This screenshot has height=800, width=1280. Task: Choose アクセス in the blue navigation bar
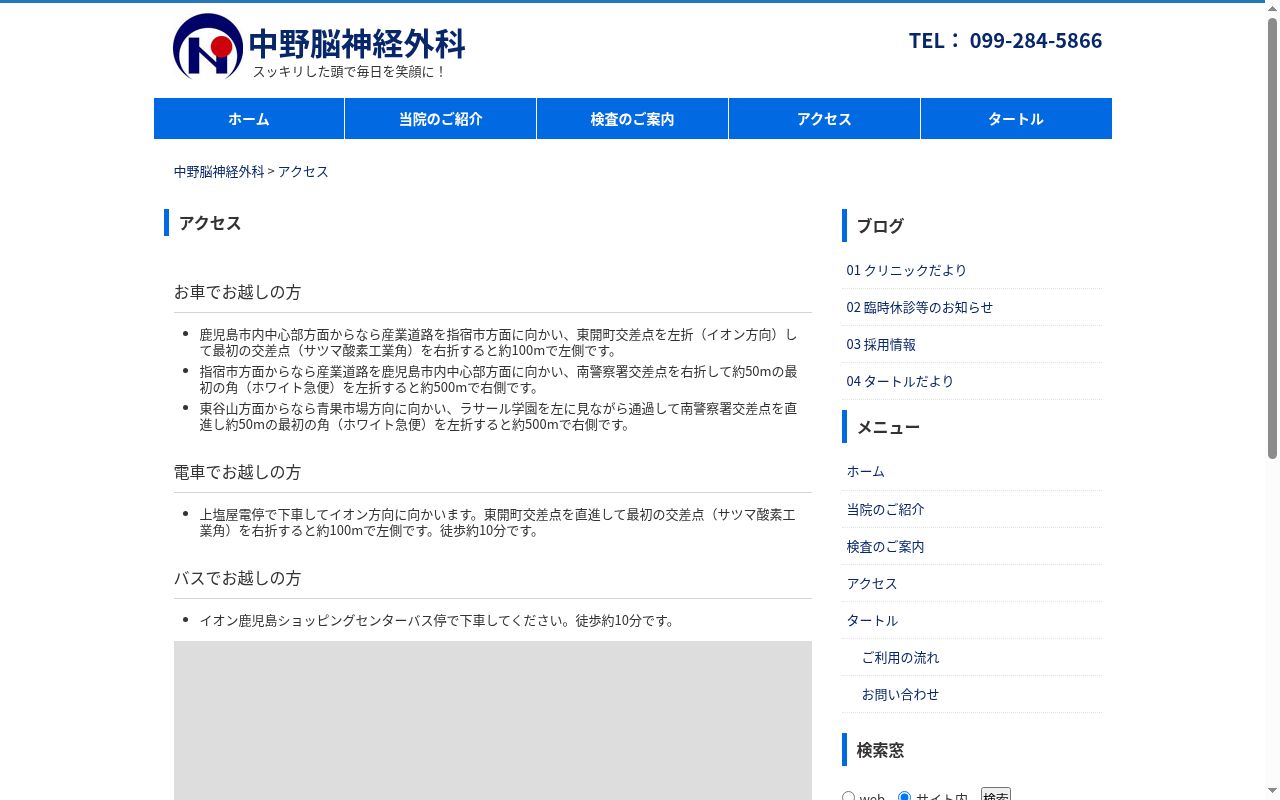(825, 118)
